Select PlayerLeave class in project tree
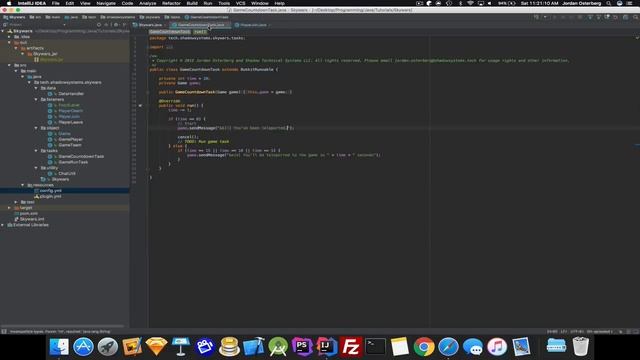 pos(71,122)
